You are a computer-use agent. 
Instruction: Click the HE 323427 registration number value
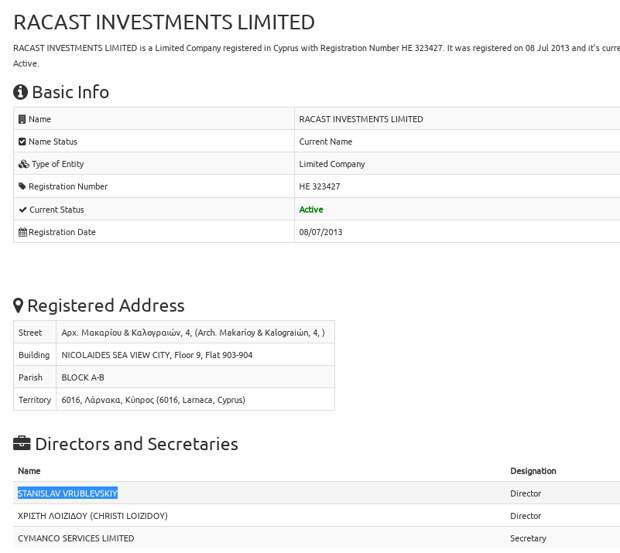pyautogui.click(x=319, y=187)
